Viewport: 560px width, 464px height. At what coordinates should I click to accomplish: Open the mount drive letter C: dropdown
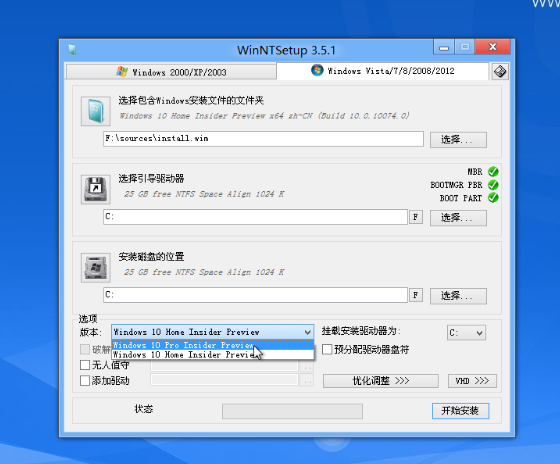[466, 333]
